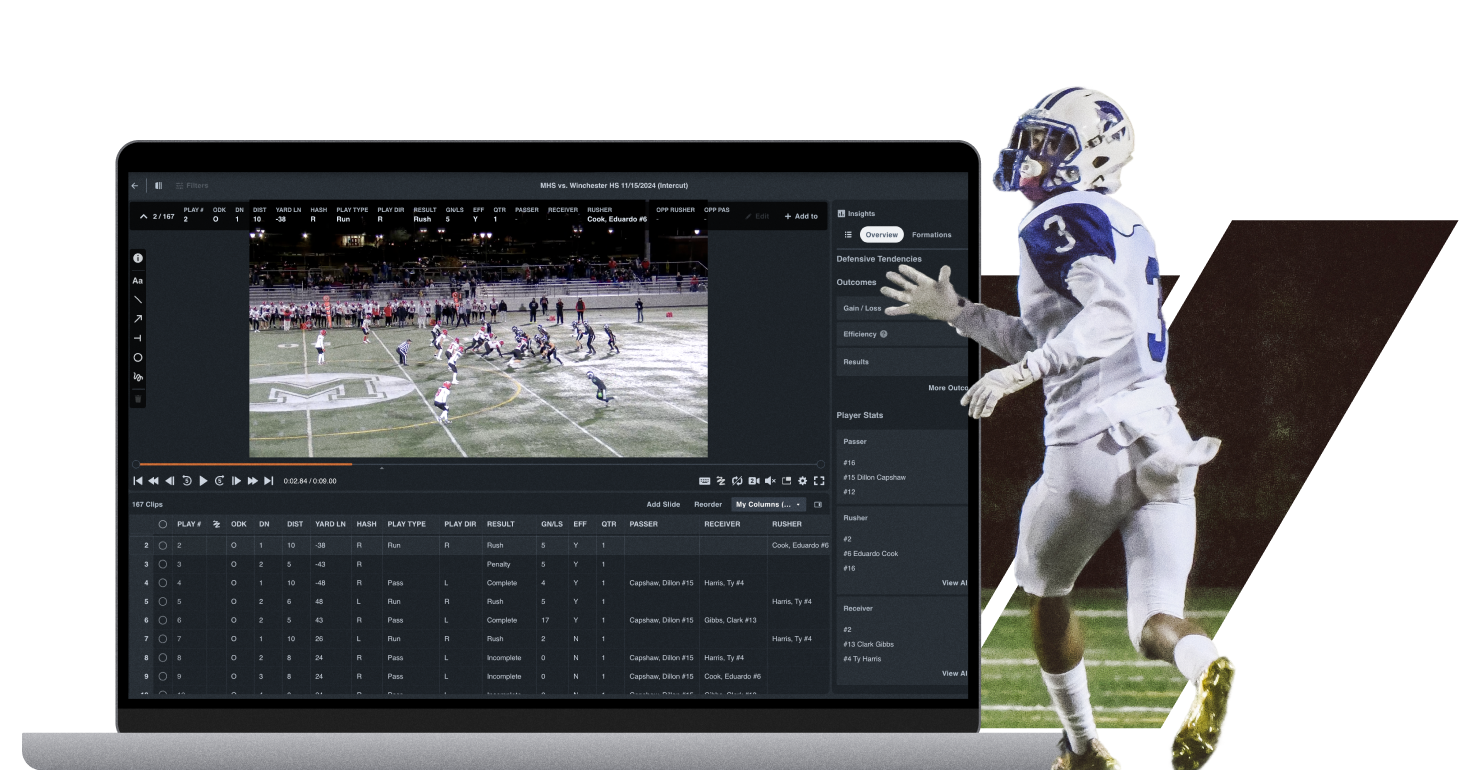Enter fullscreen video mode
This screenshot has width=1460, height=770.
tap(819, 481)
